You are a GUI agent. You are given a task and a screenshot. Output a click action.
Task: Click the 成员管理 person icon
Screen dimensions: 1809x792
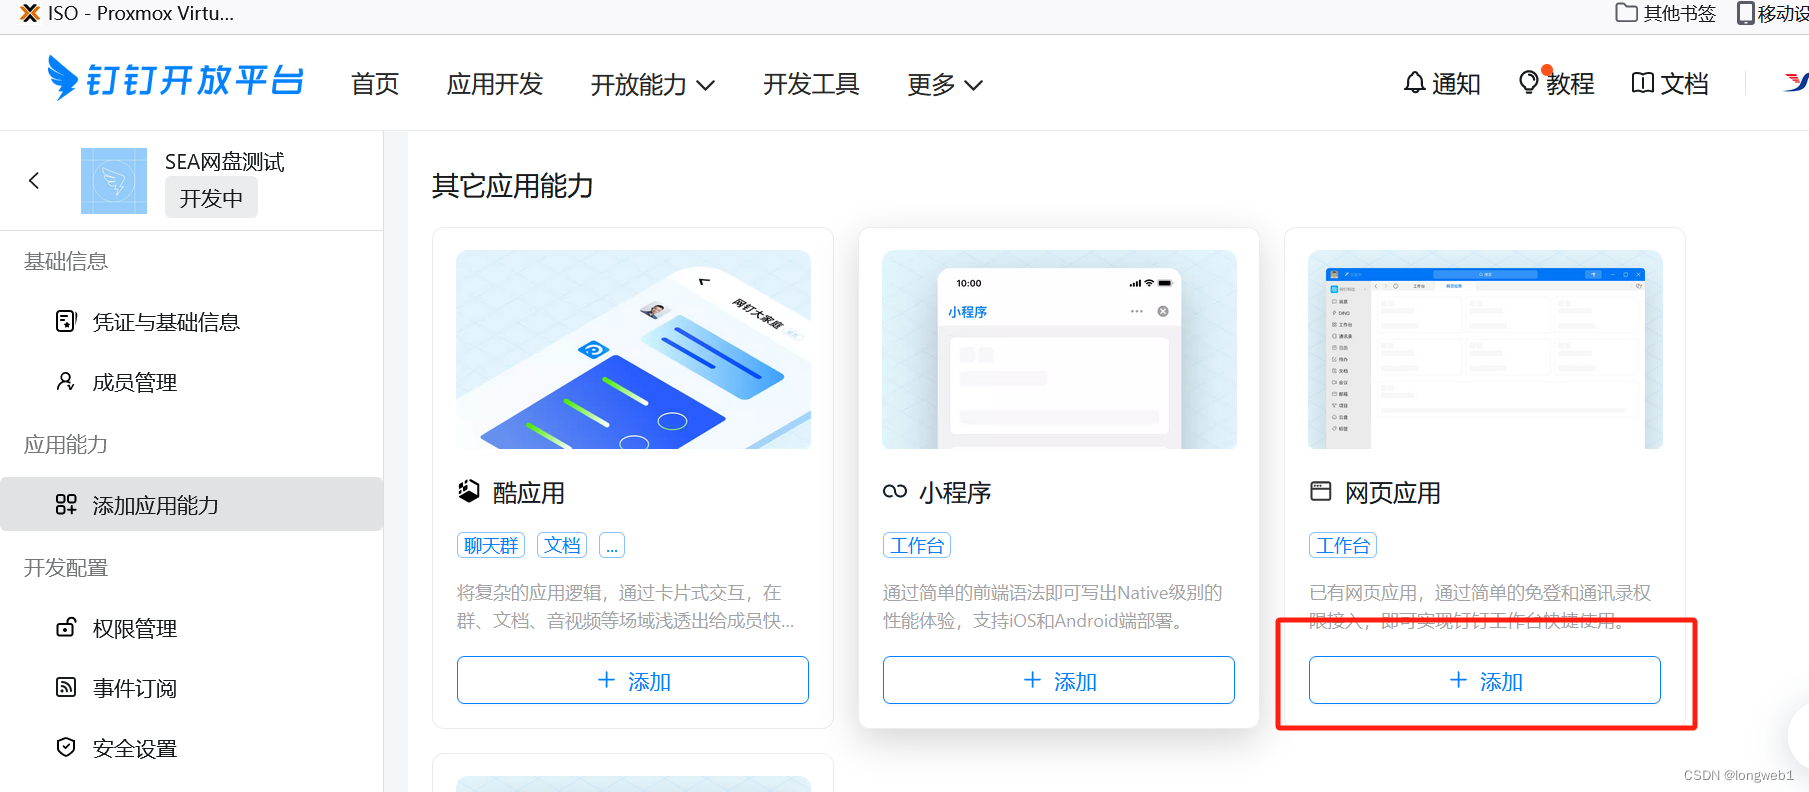(66, 381)
